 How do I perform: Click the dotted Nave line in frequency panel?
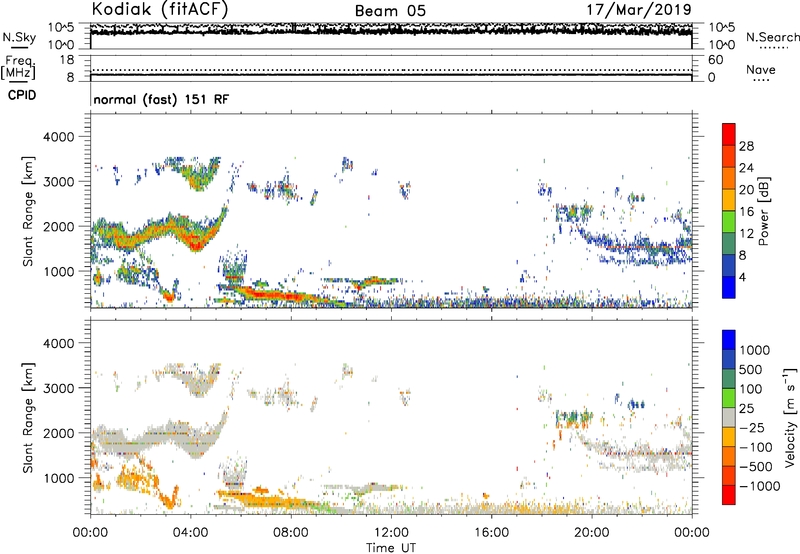click(391, 70)
